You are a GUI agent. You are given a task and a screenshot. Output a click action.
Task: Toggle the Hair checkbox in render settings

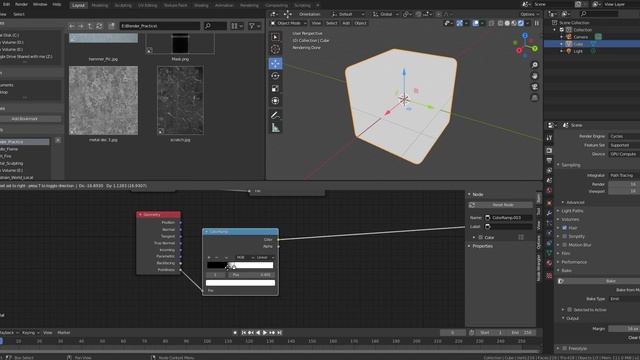tap(565, 228)
